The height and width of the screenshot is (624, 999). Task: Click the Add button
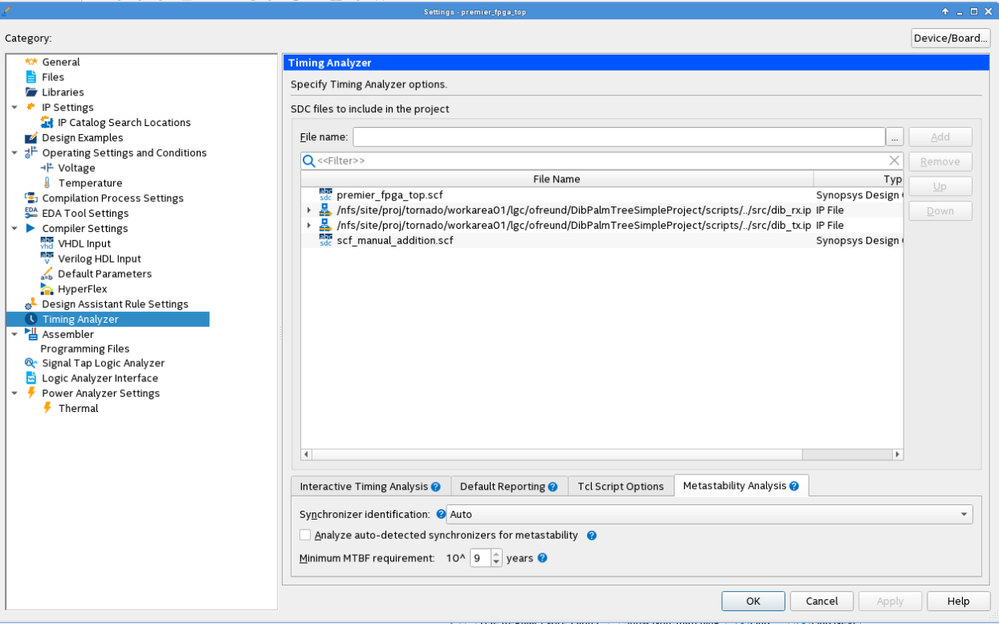point(940,137)
